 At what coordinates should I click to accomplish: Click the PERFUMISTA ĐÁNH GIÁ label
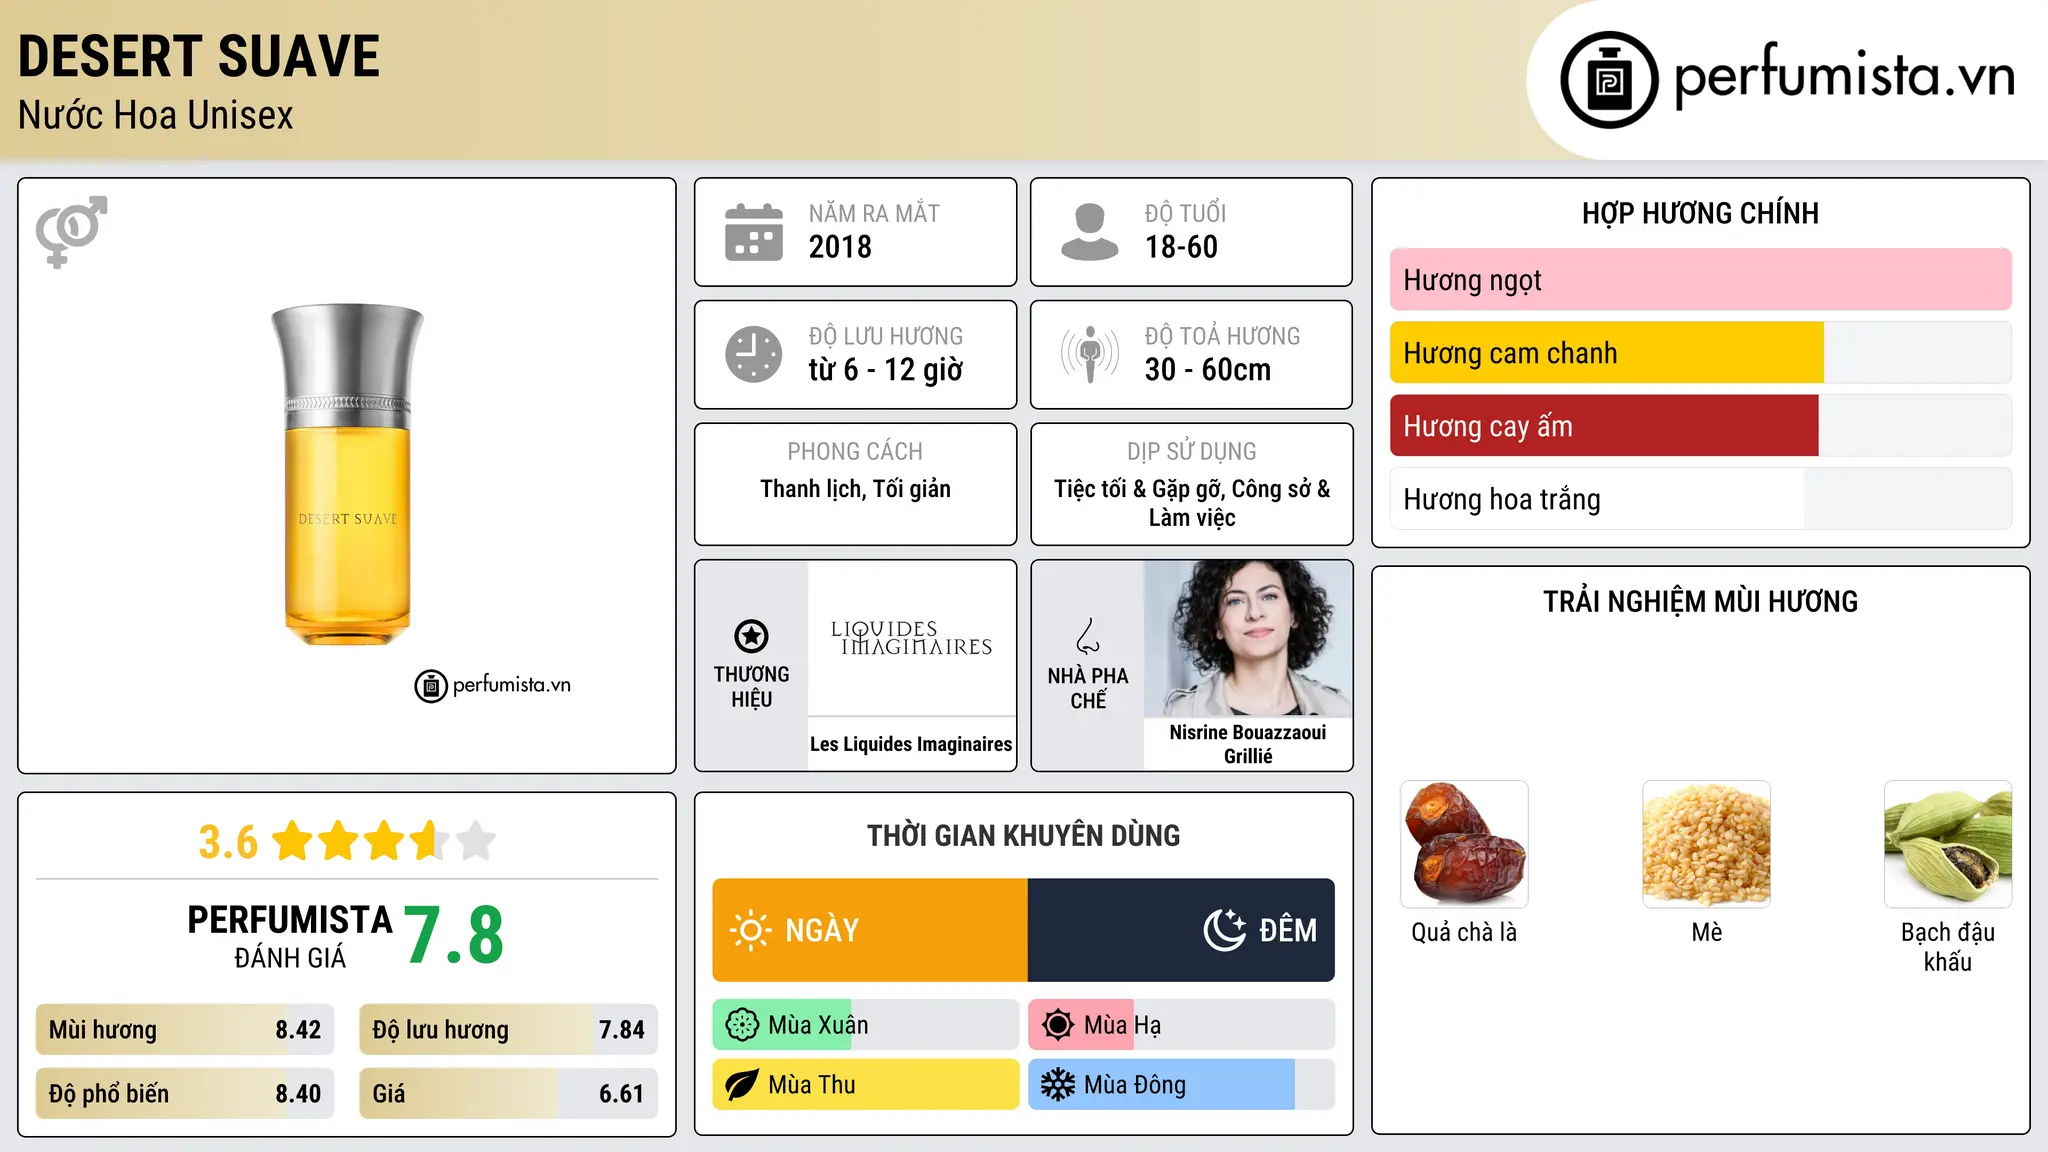[x=290, y=937]
